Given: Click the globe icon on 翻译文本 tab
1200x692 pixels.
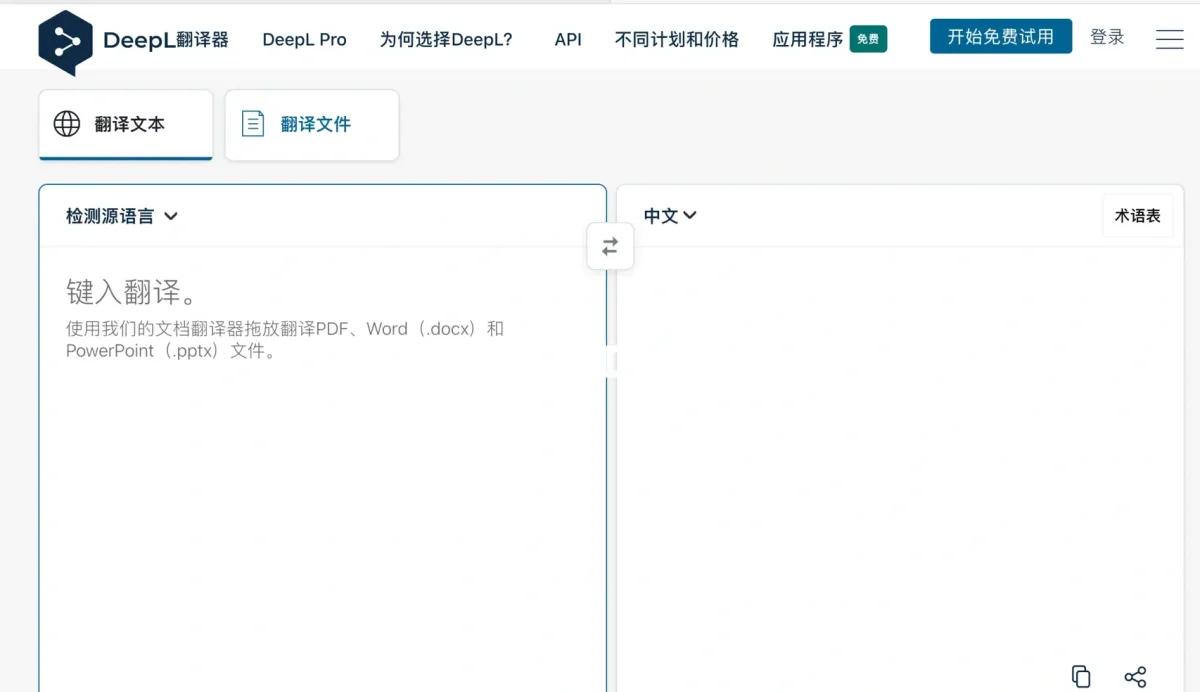Looking at the screenshot, I should [67, 124].
